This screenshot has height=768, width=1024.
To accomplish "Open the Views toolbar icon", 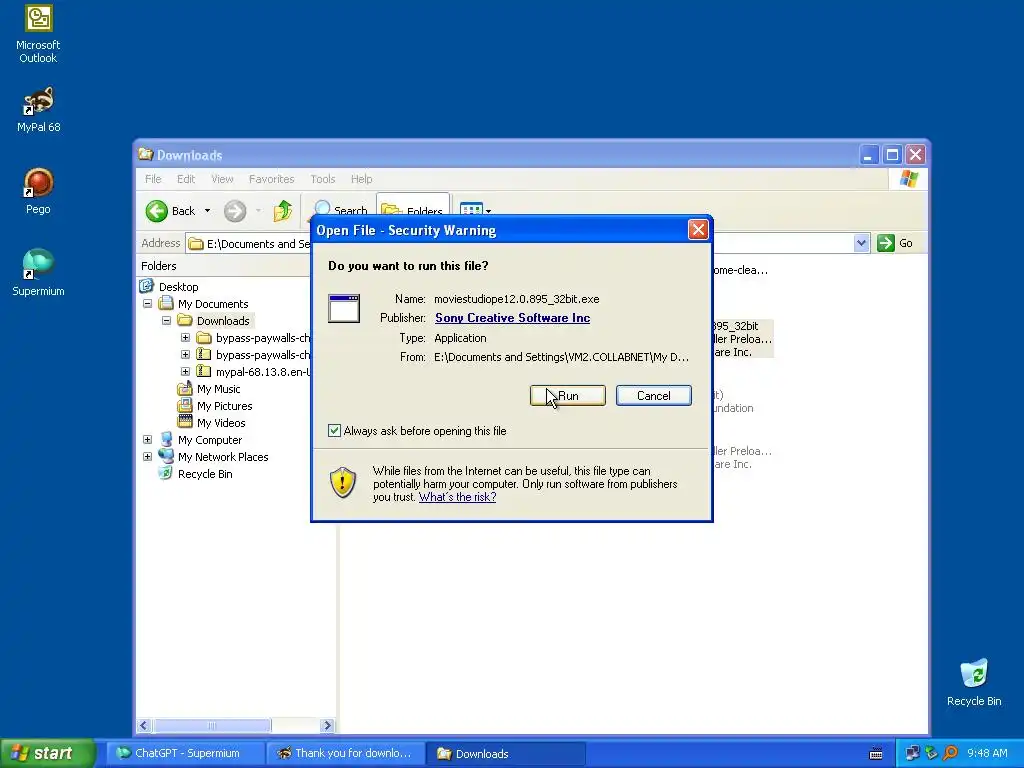I will (471, 210).
